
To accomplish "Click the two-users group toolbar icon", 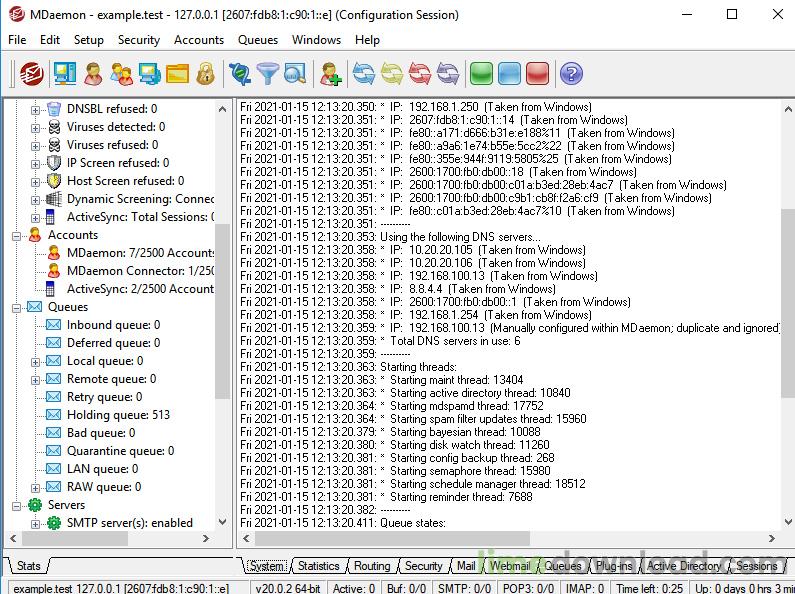I will (x=121, y=73).
